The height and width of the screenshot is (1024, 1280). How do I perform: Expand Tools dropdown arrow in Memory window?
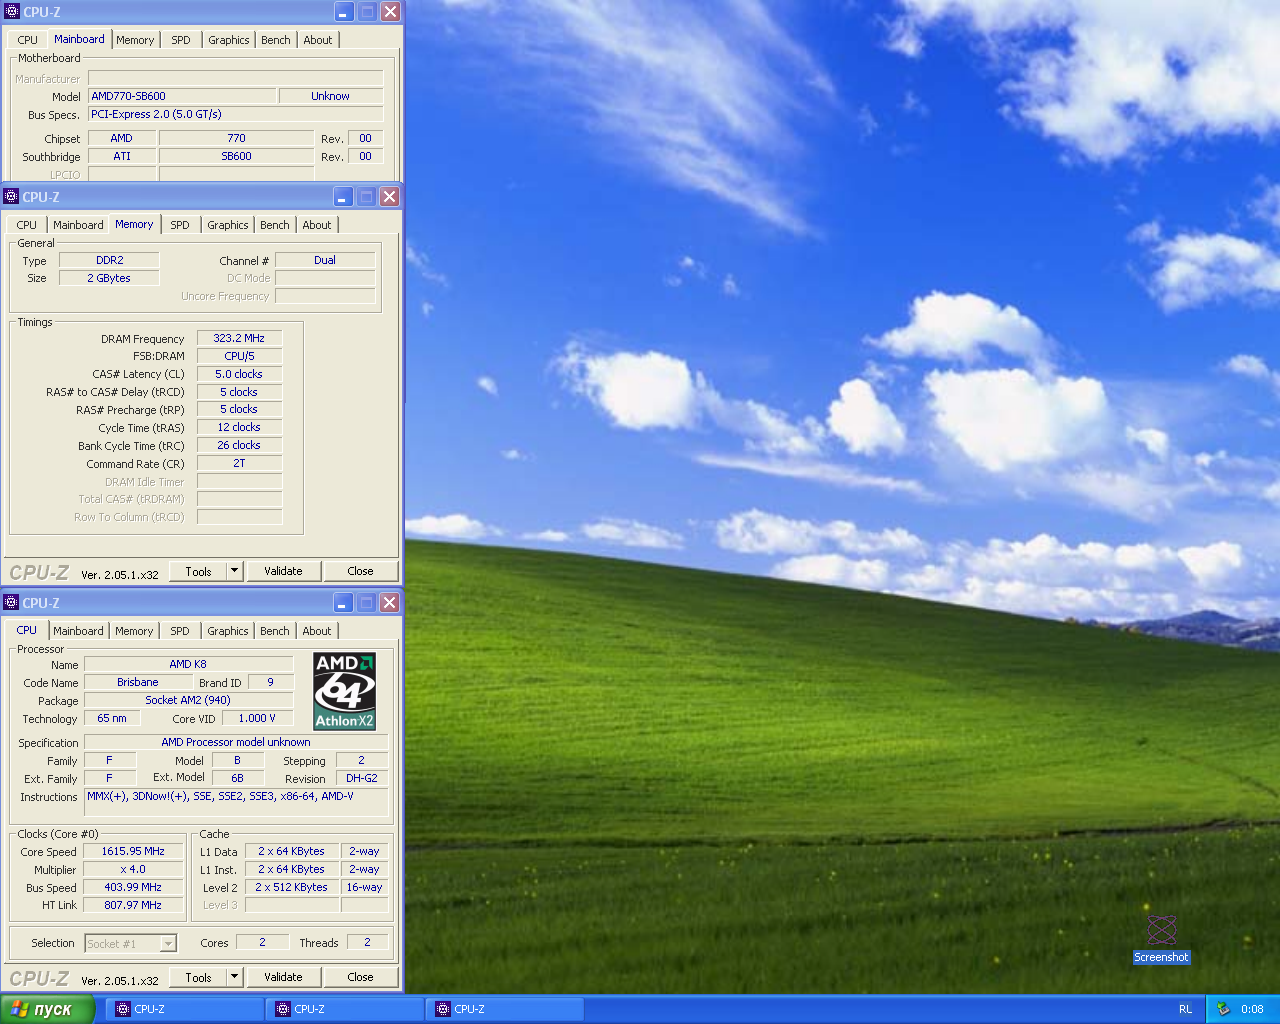coord(235,571)
